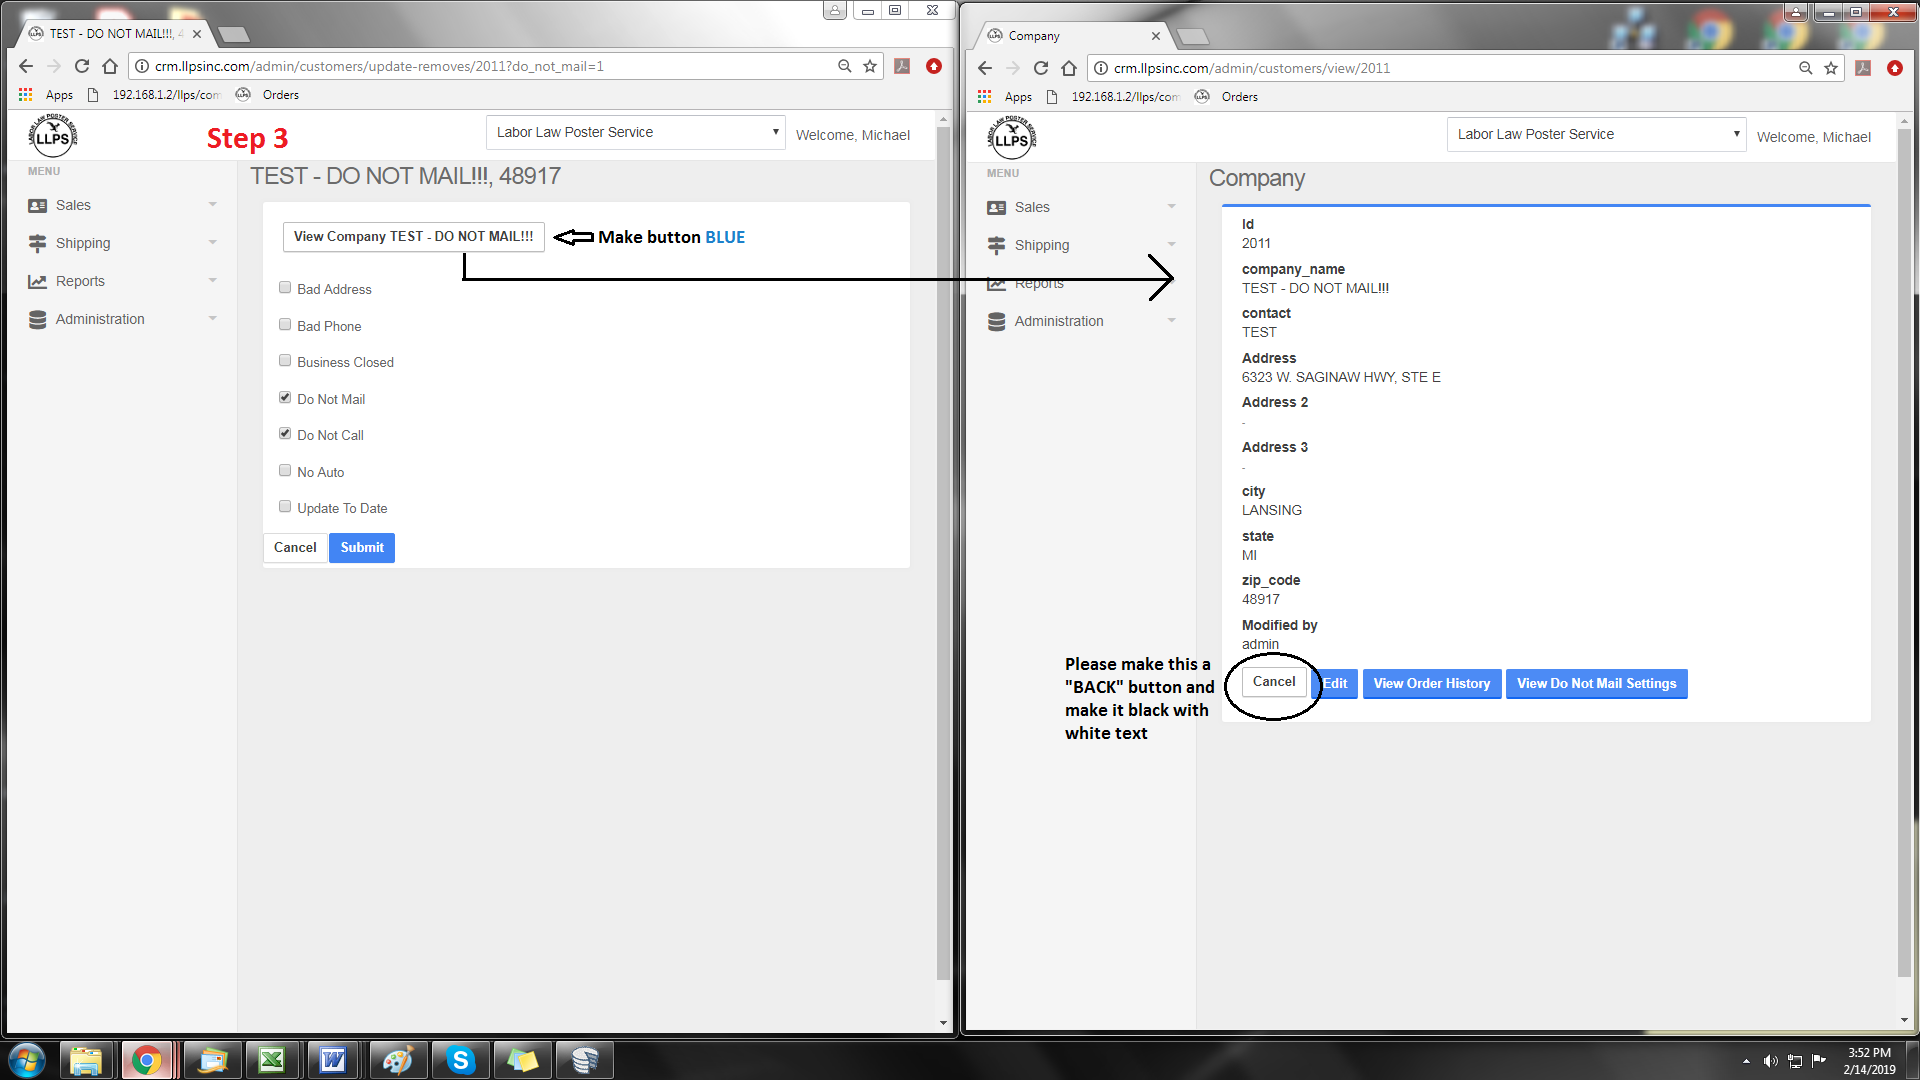Click the Administration database icon in right window
The image size is (1920, 1080).
click(x=996, y=322)
